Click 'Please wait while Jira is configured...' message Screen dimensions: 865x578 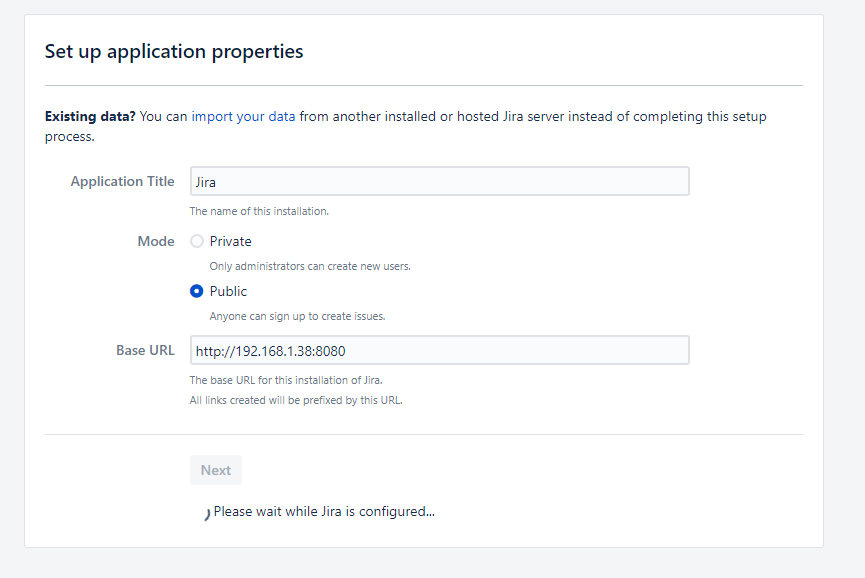click(x=324, y=511)
